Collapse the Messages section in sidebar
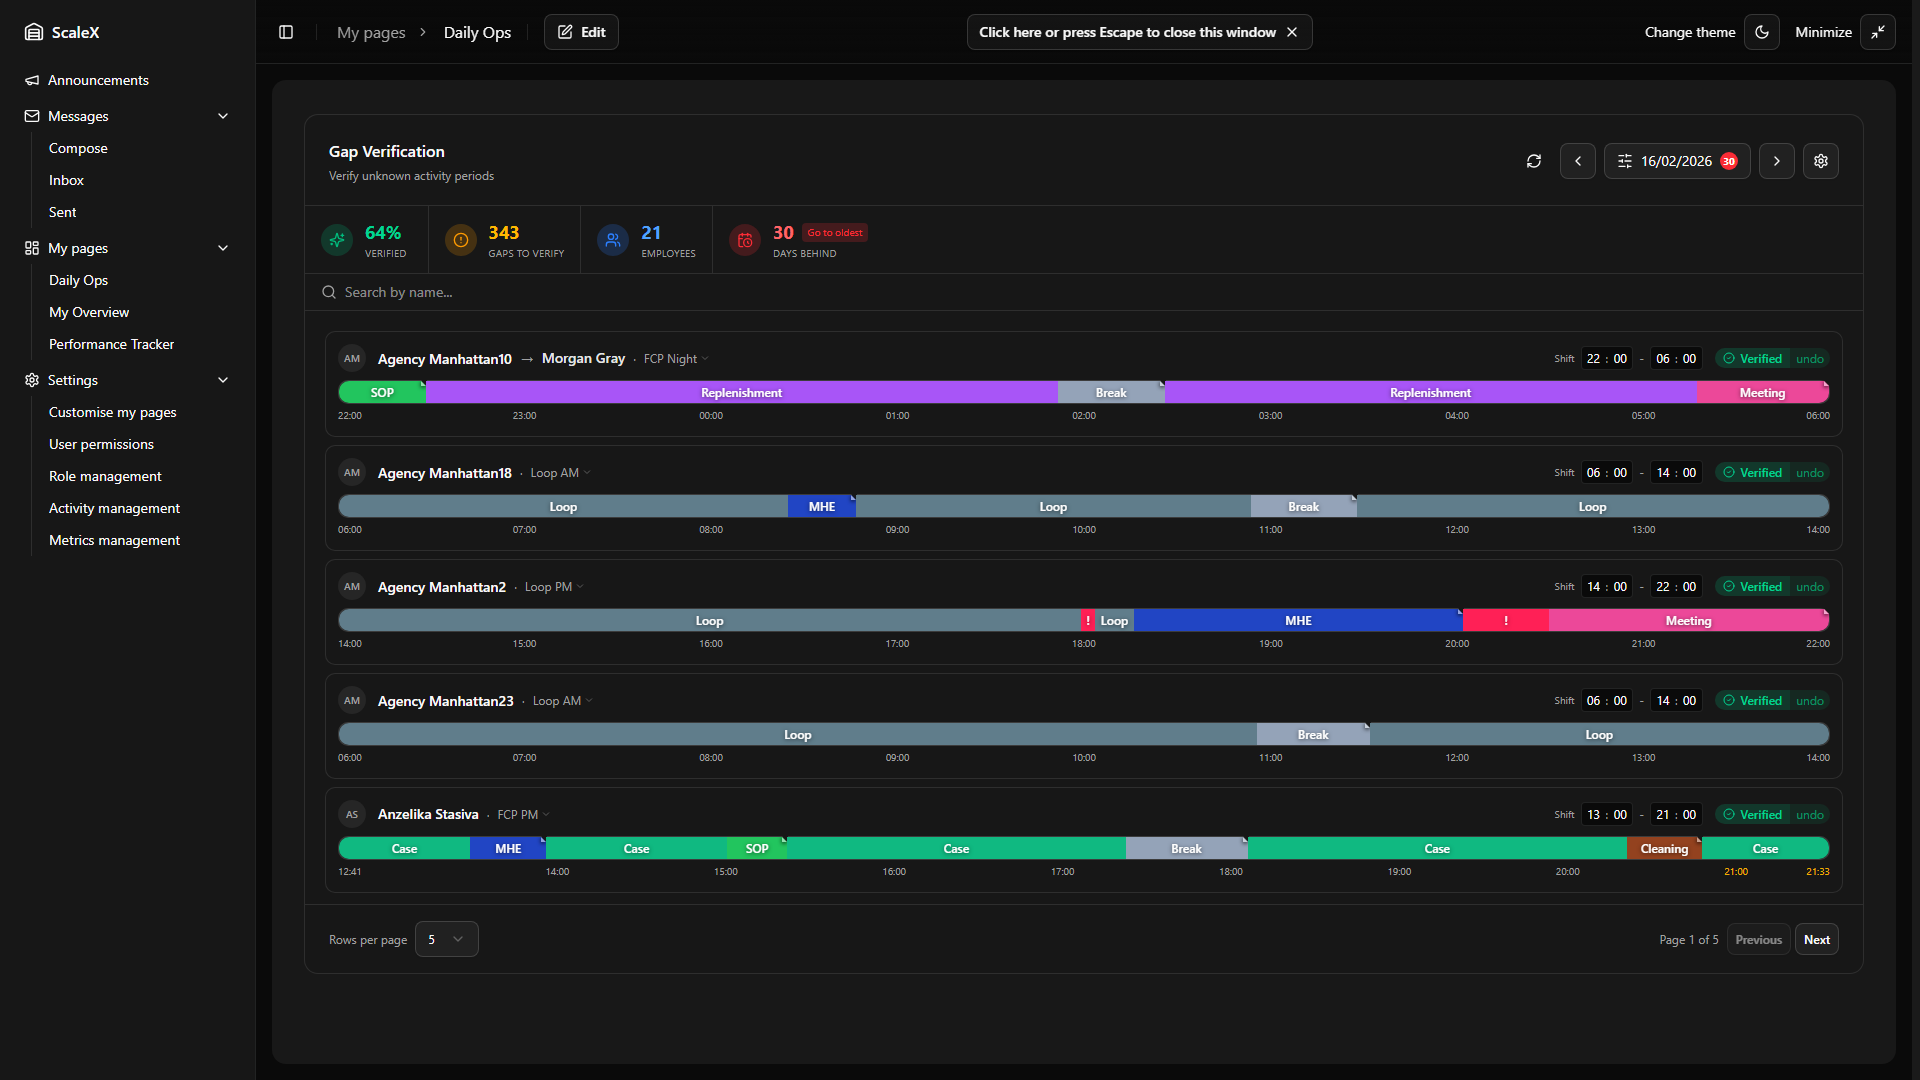Image resolution: width=1920 pixels, height=1080 pixels. tap(223, 116)
